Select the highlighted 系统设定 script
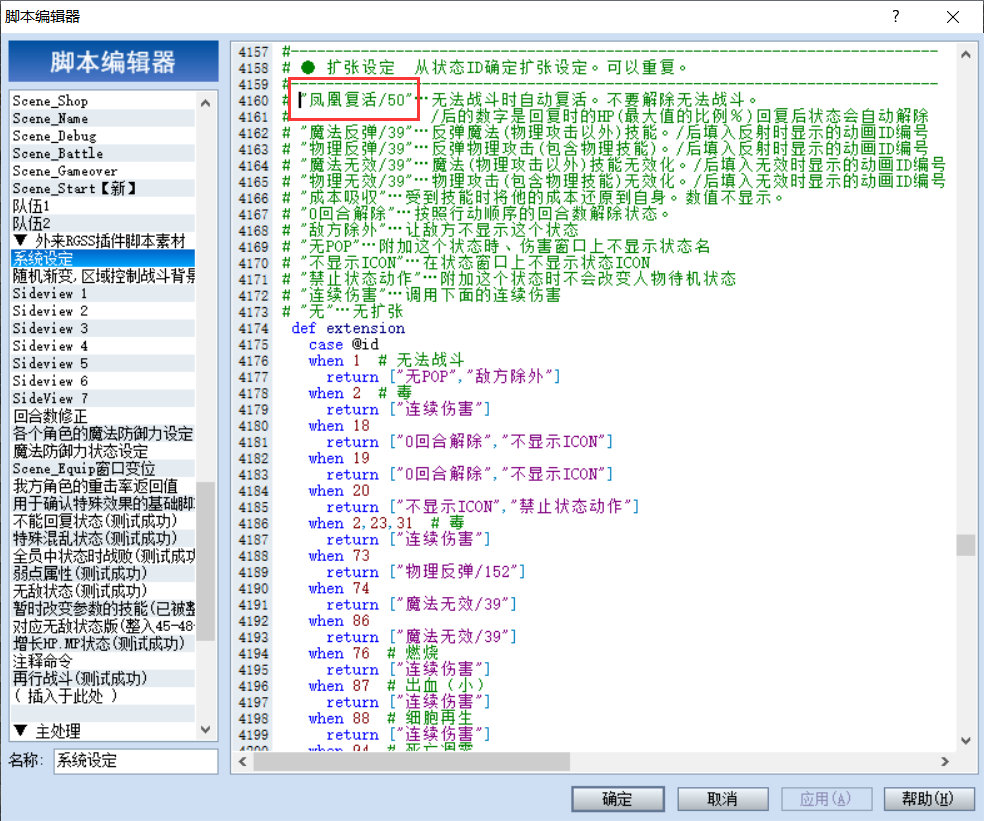This screenshot has width=984, height=821. (103, 258)
